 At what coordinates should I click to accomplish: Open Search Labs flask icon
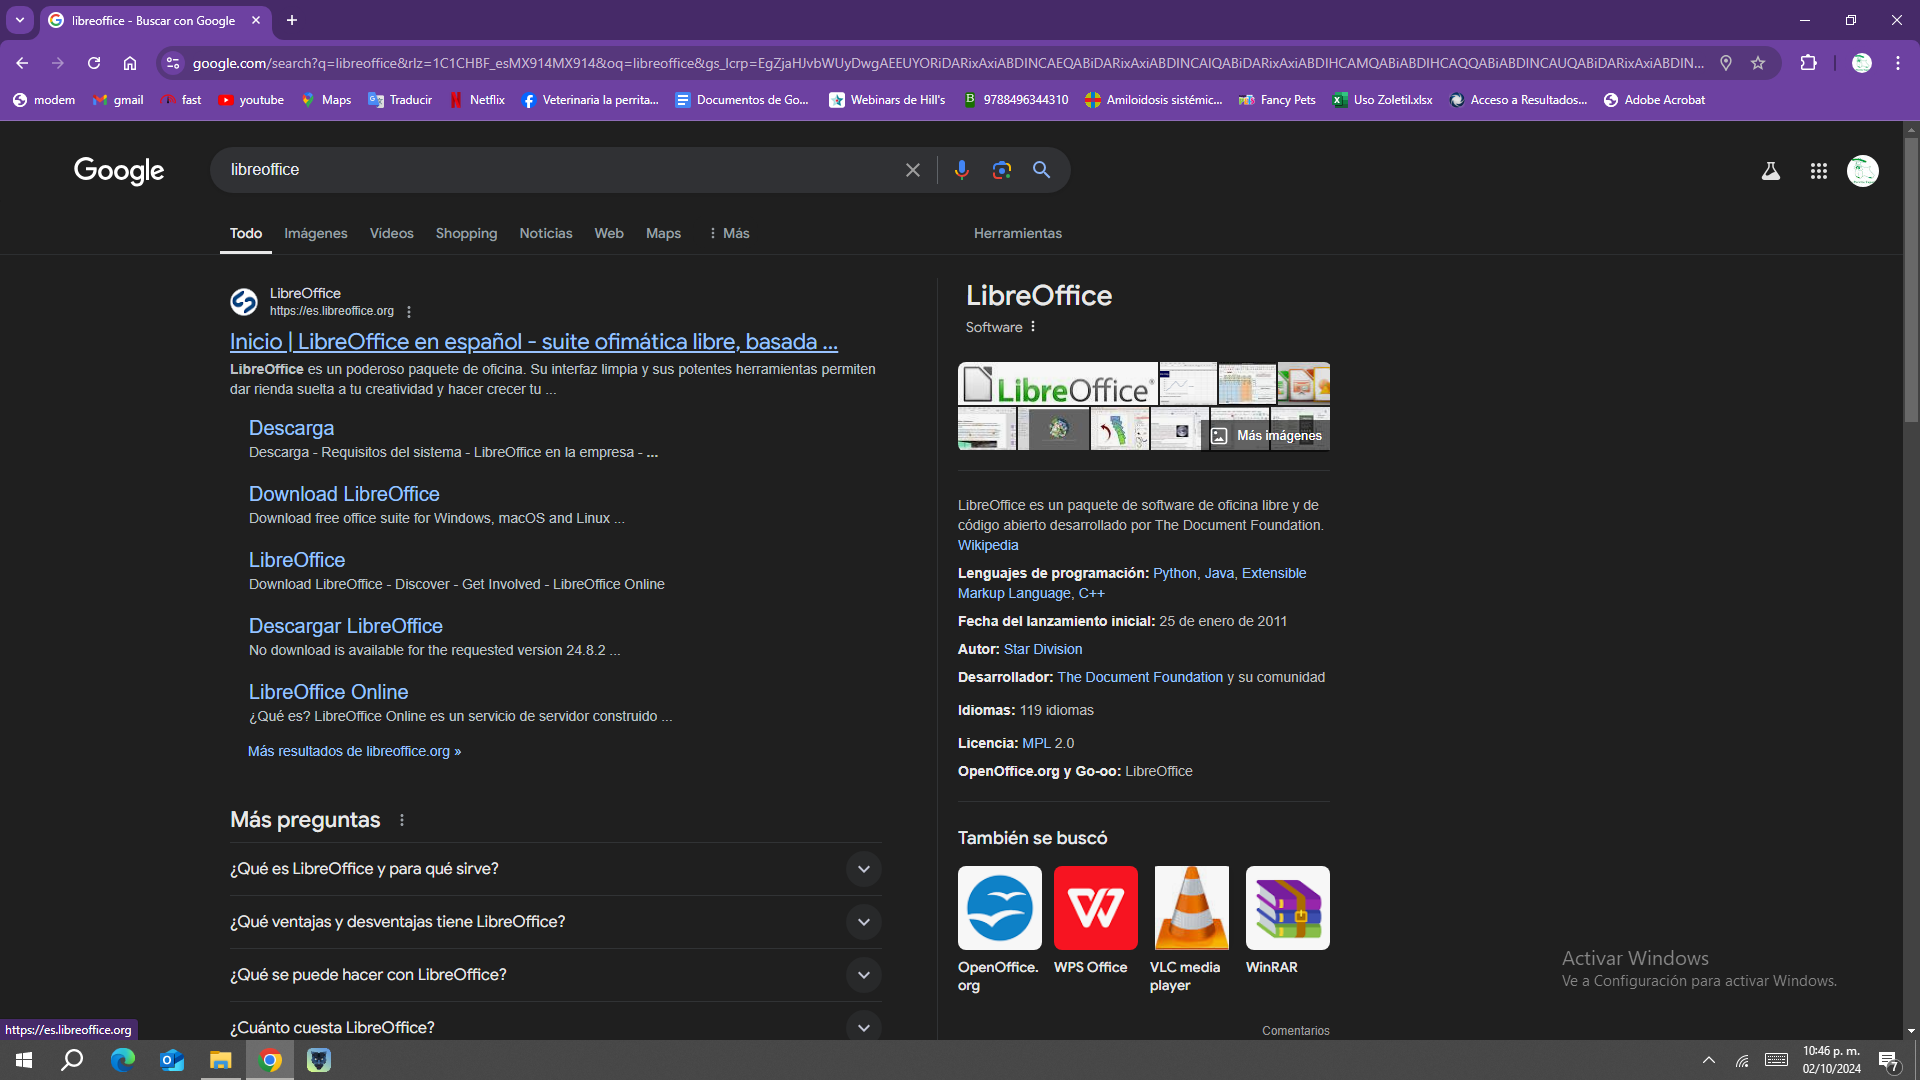click(1770, 171)
